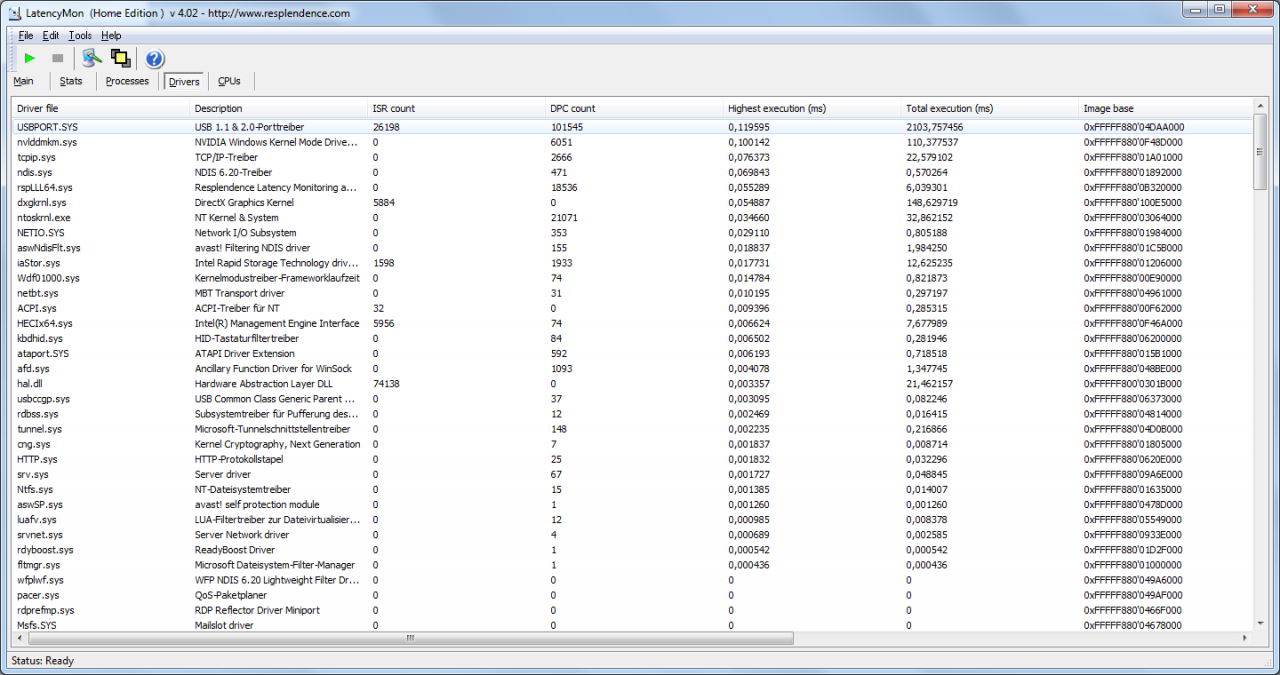Switch to the Processes tab
1280x675 pixels.
127,81
